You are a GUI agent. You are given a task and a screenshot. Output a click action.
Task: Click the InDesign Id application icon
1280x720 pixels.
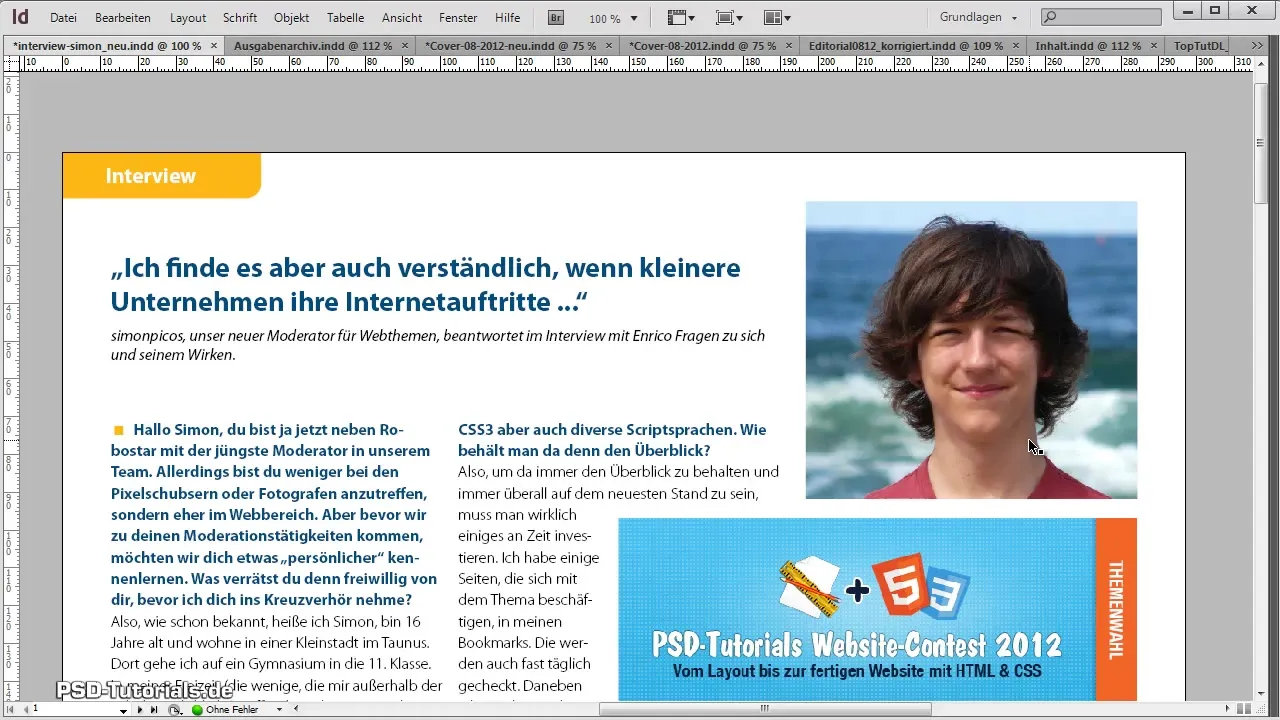click(19, 17)
